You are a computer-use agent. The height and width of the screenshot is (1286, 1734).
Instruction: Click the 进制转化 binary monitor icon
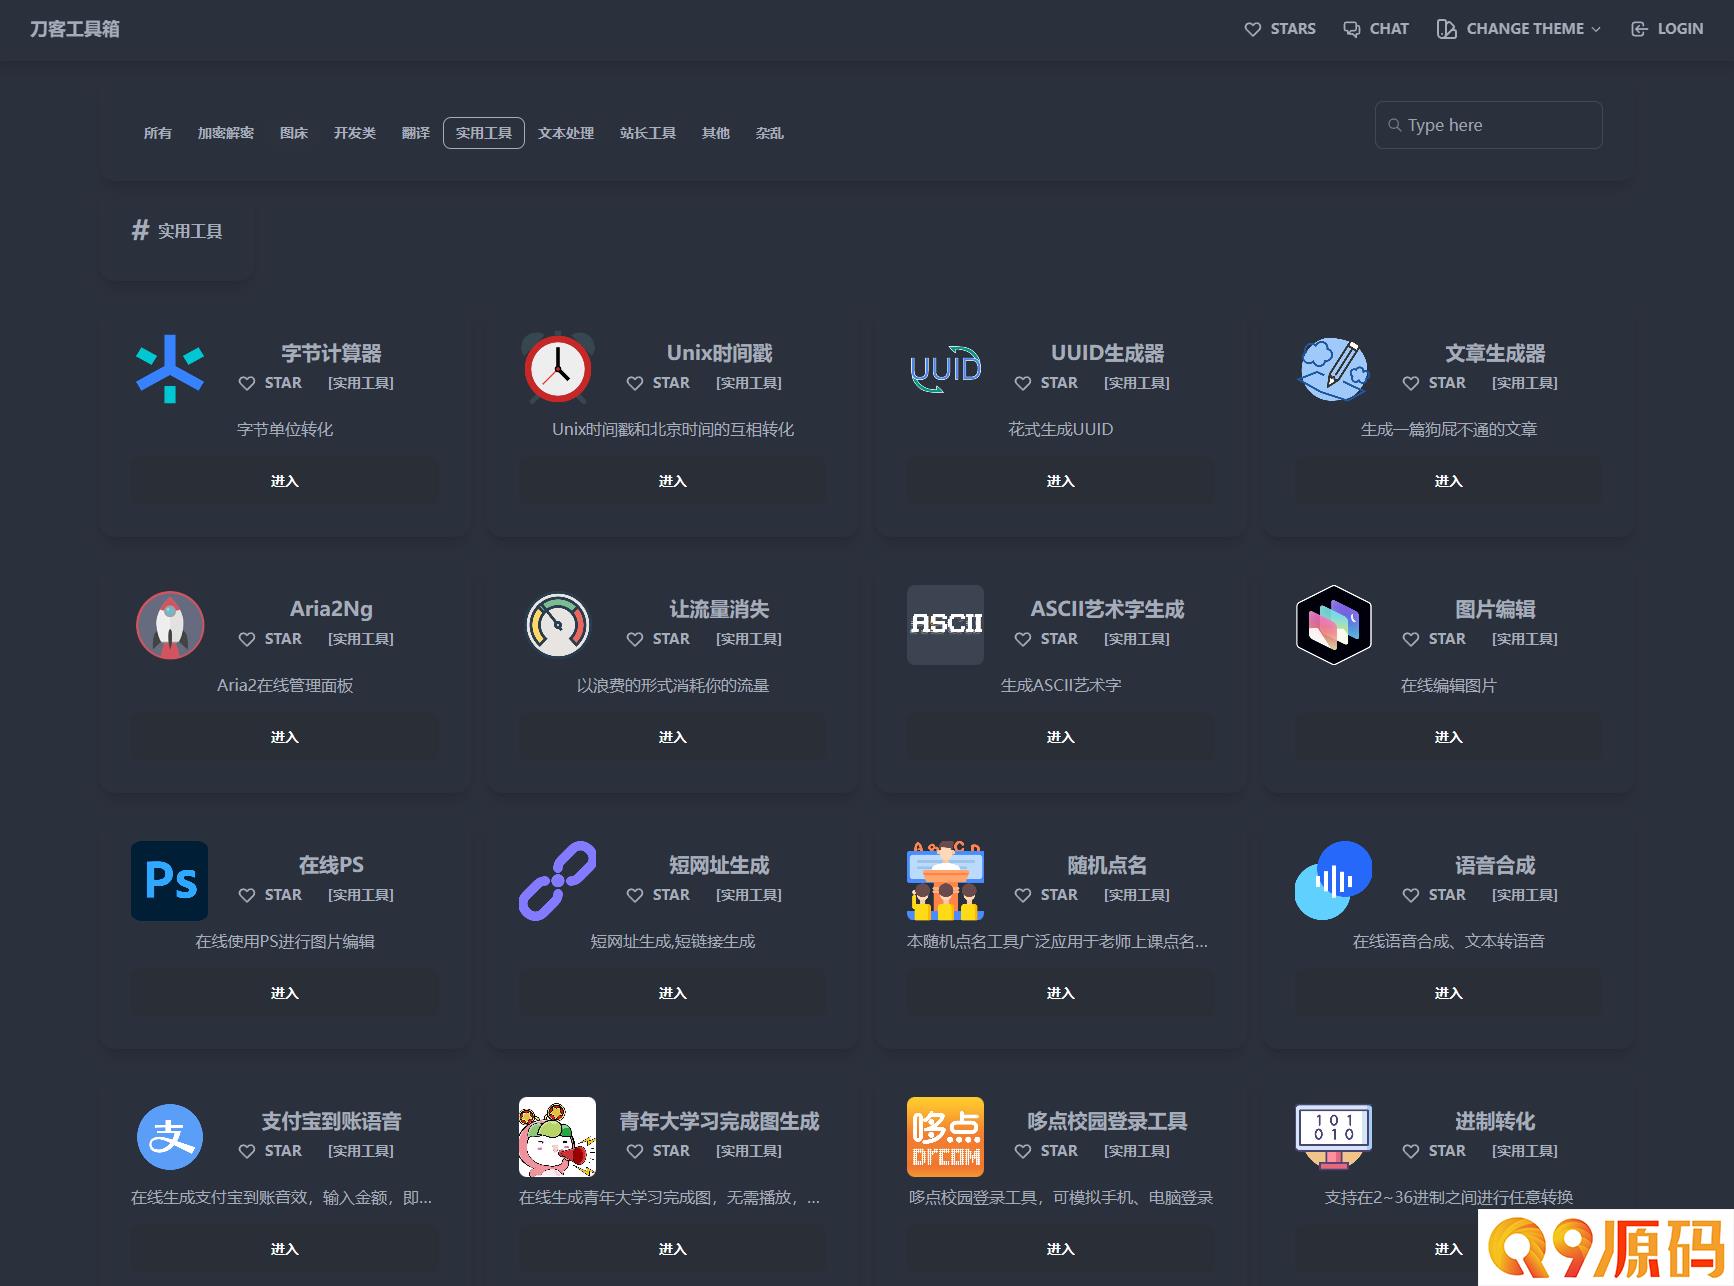coord(1334,1137)
